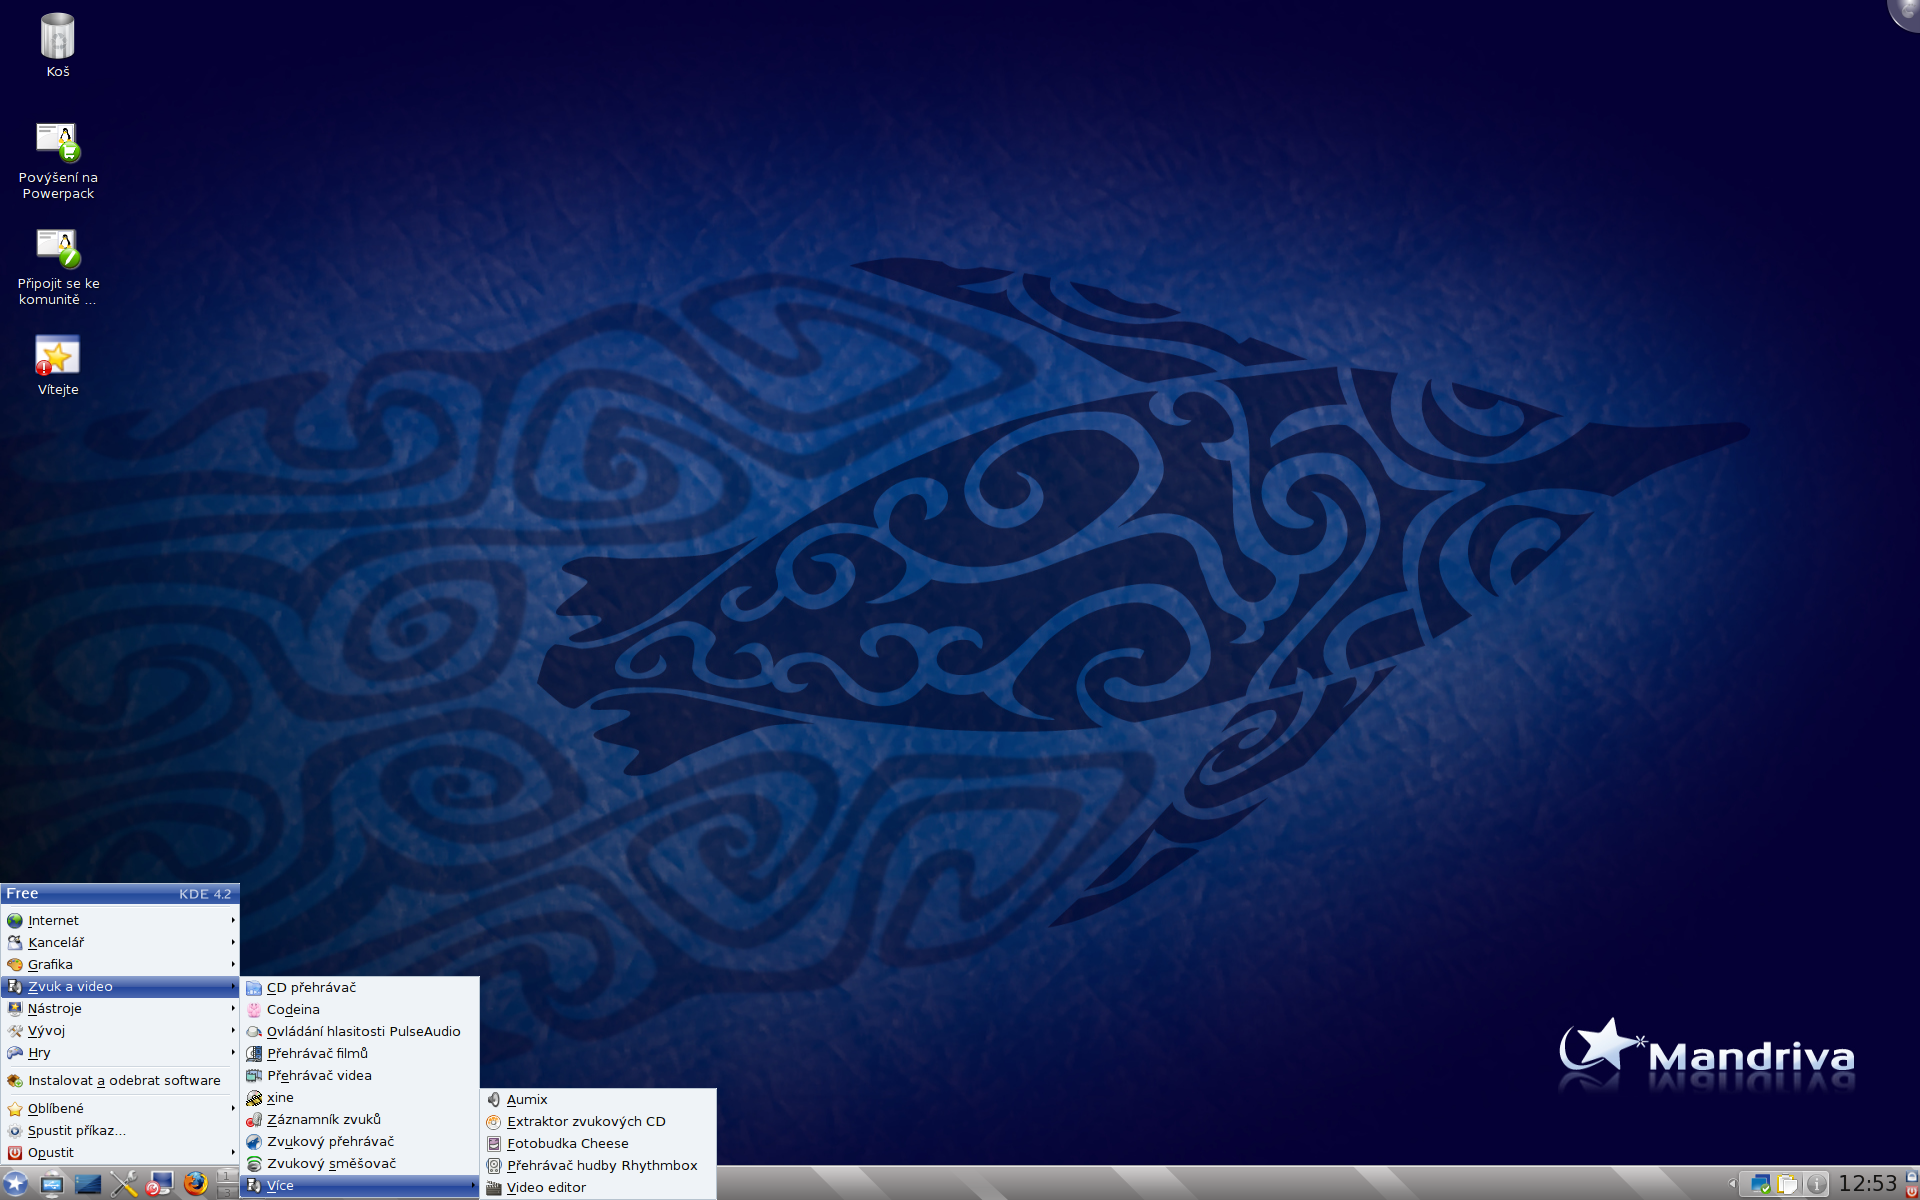
Task: Open the Vítejte welcome desktop icon
Action: pos(58,365)
